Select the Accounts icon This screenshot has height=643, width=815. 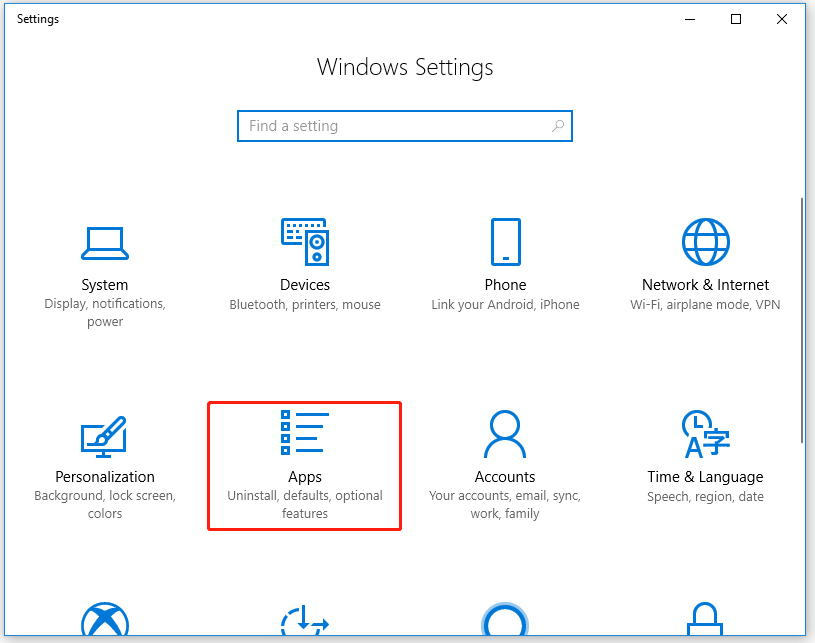[x=505, y=432]
